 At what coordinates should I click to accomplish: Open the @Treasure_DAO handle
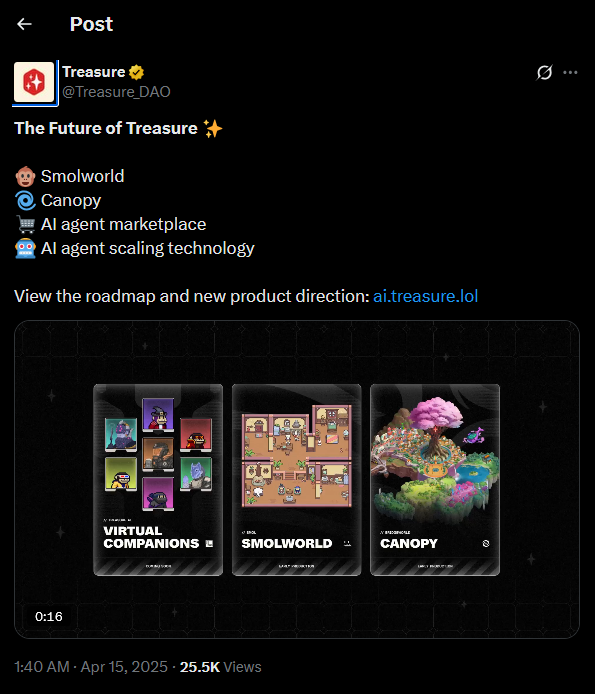116,92
